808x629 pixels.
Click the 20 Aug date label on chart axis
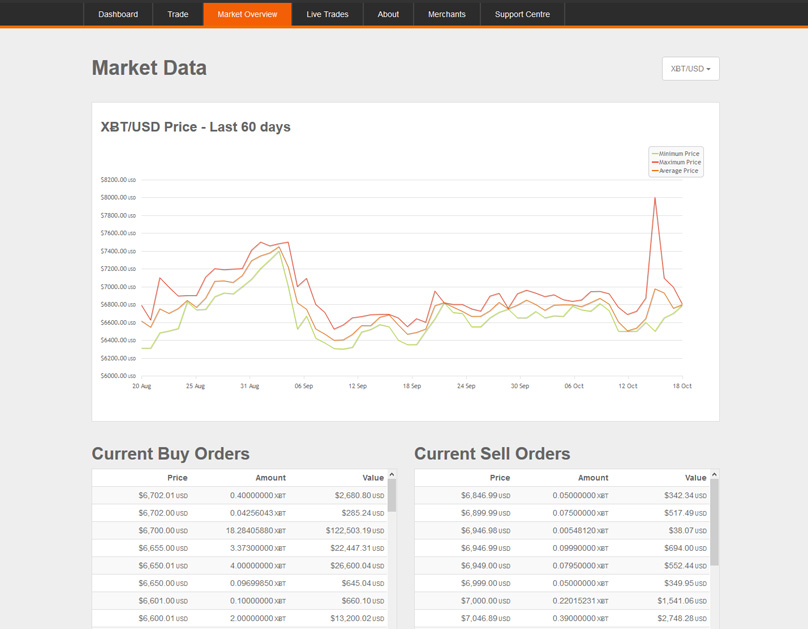pyautogui.click(x=142, y=386)
